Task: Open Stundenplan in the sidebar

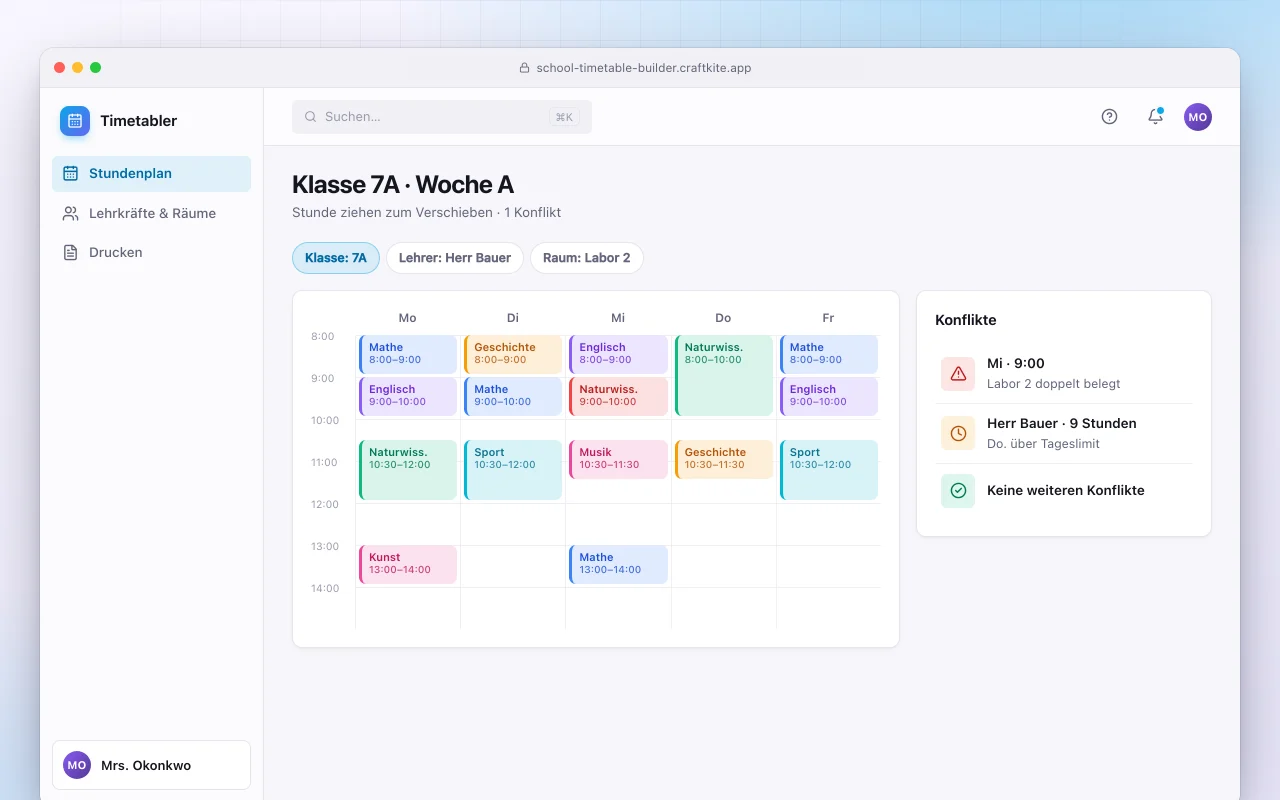Action: [152, 174]
